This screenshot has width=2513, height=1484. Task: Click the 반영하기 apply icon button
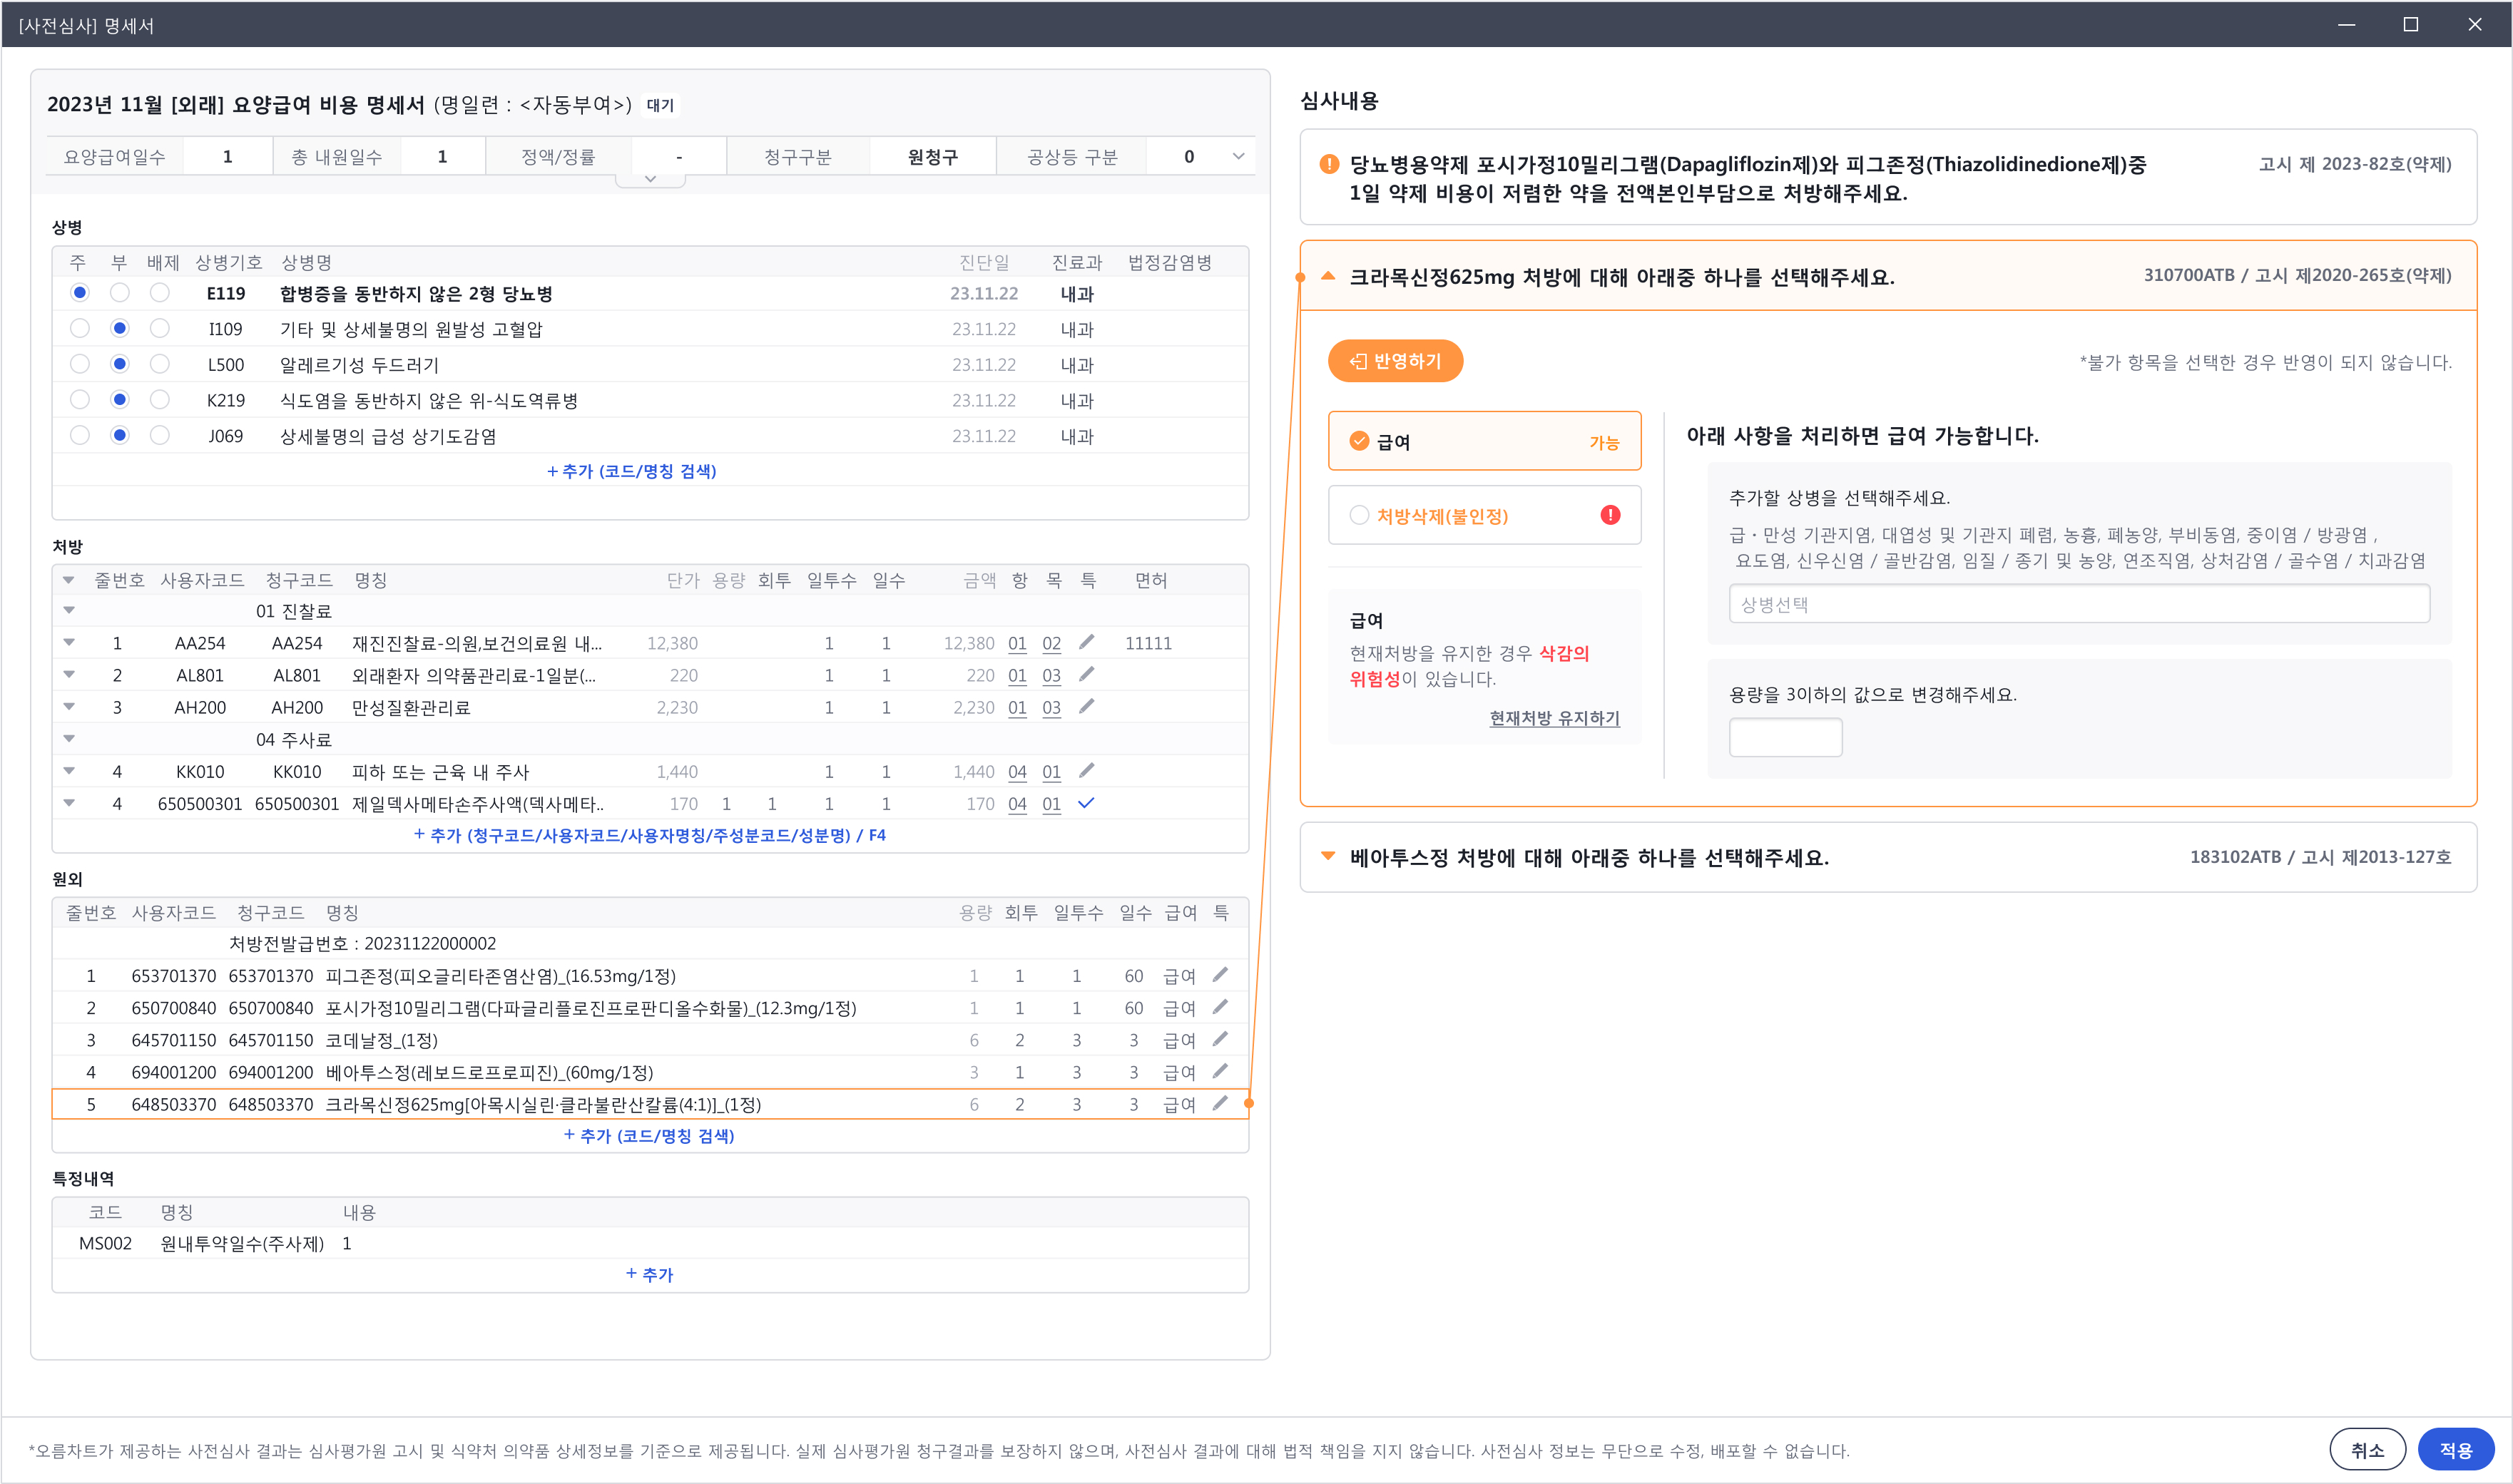[1395, 361]
